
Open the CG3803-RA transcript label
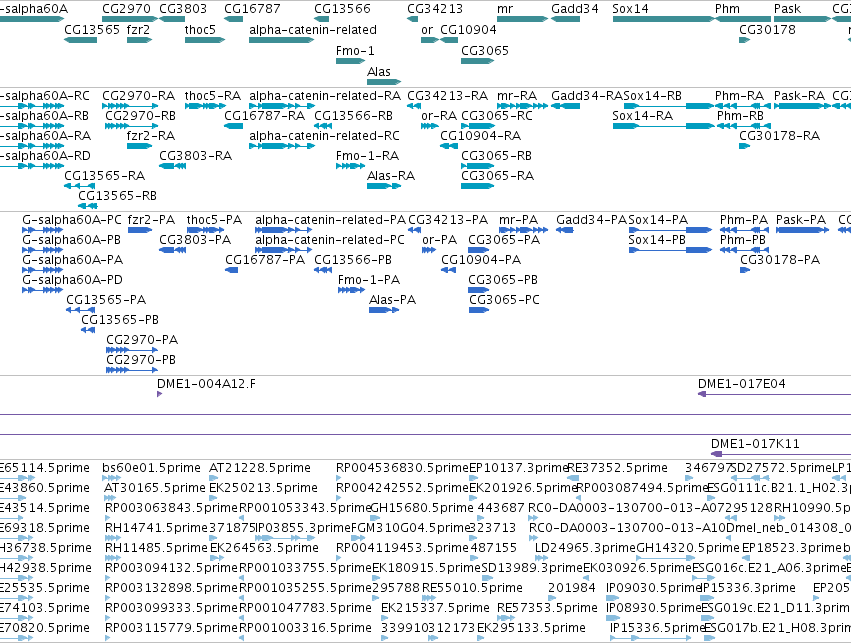pos(195,156)
